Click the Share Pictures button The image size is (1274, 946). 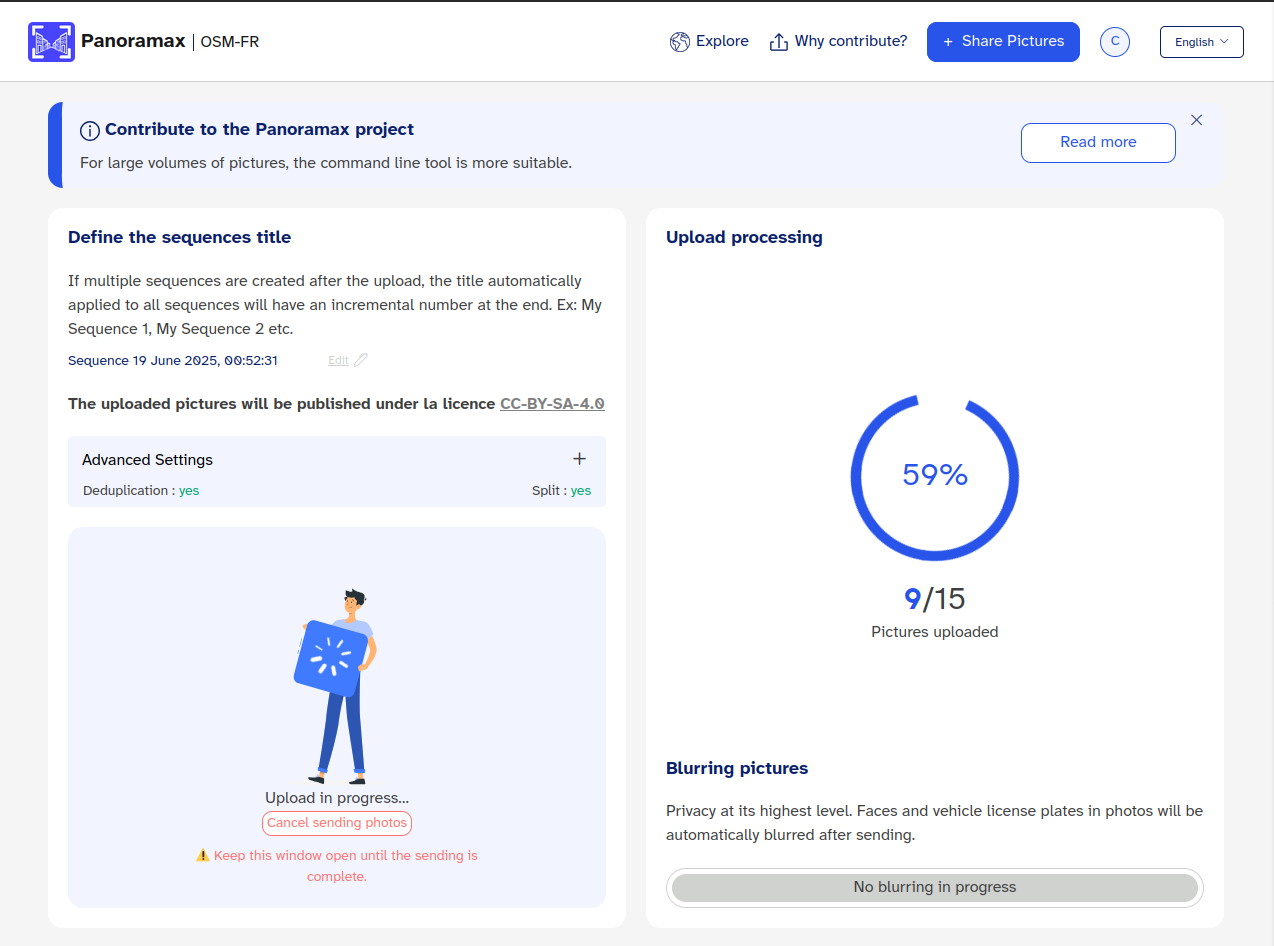click(x=1003, y=42)
